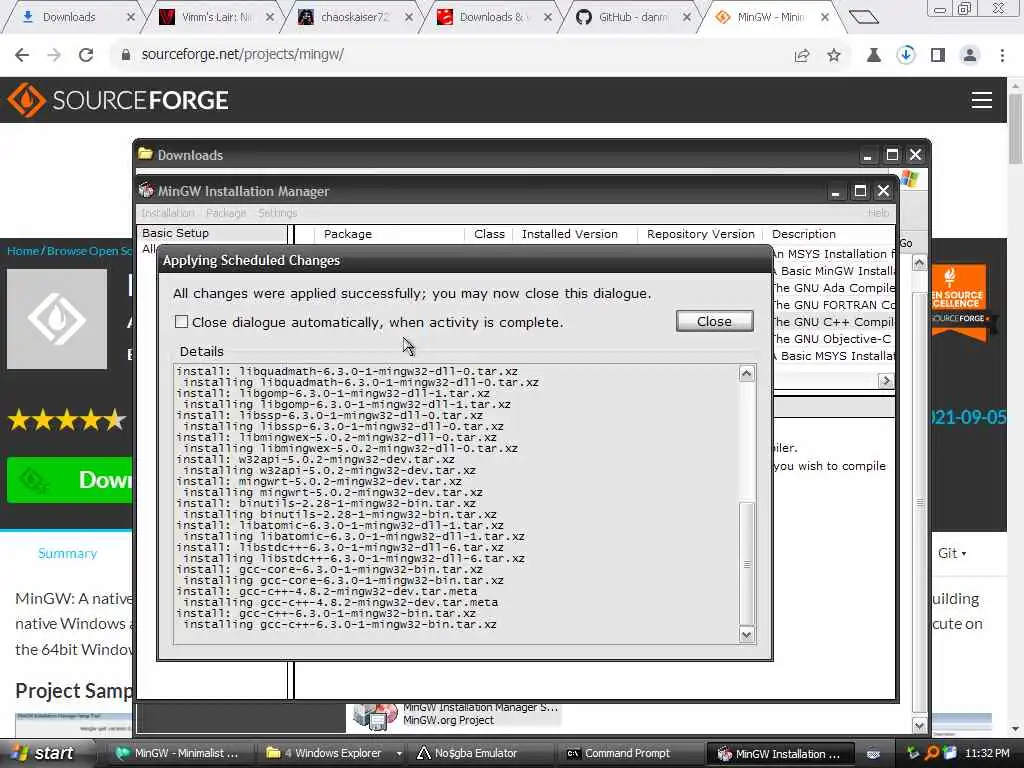This screenshot has height=768, width=1024.
Task: Switch to the chaoskaiser72 tab
Action: (x=355, y=17)
